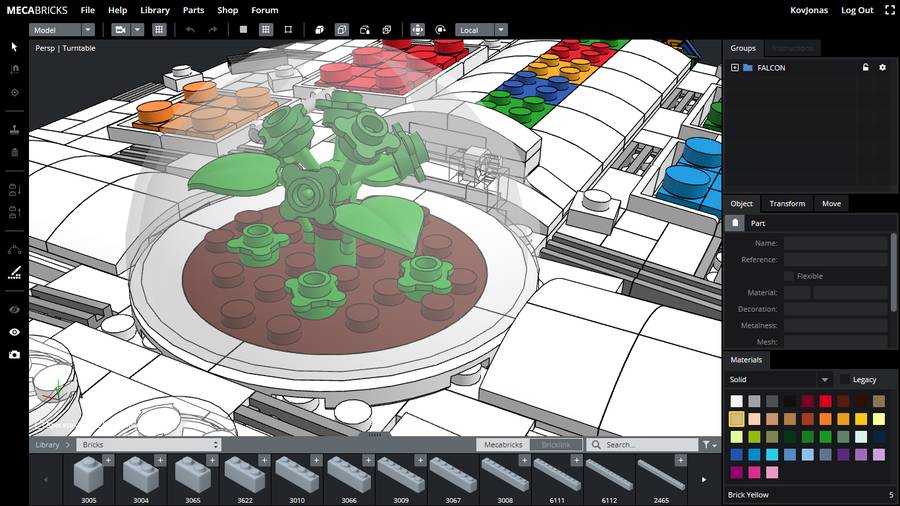Activate the move arrows transform tool
The height and width of the screenshot is (506, 900).
418,30
